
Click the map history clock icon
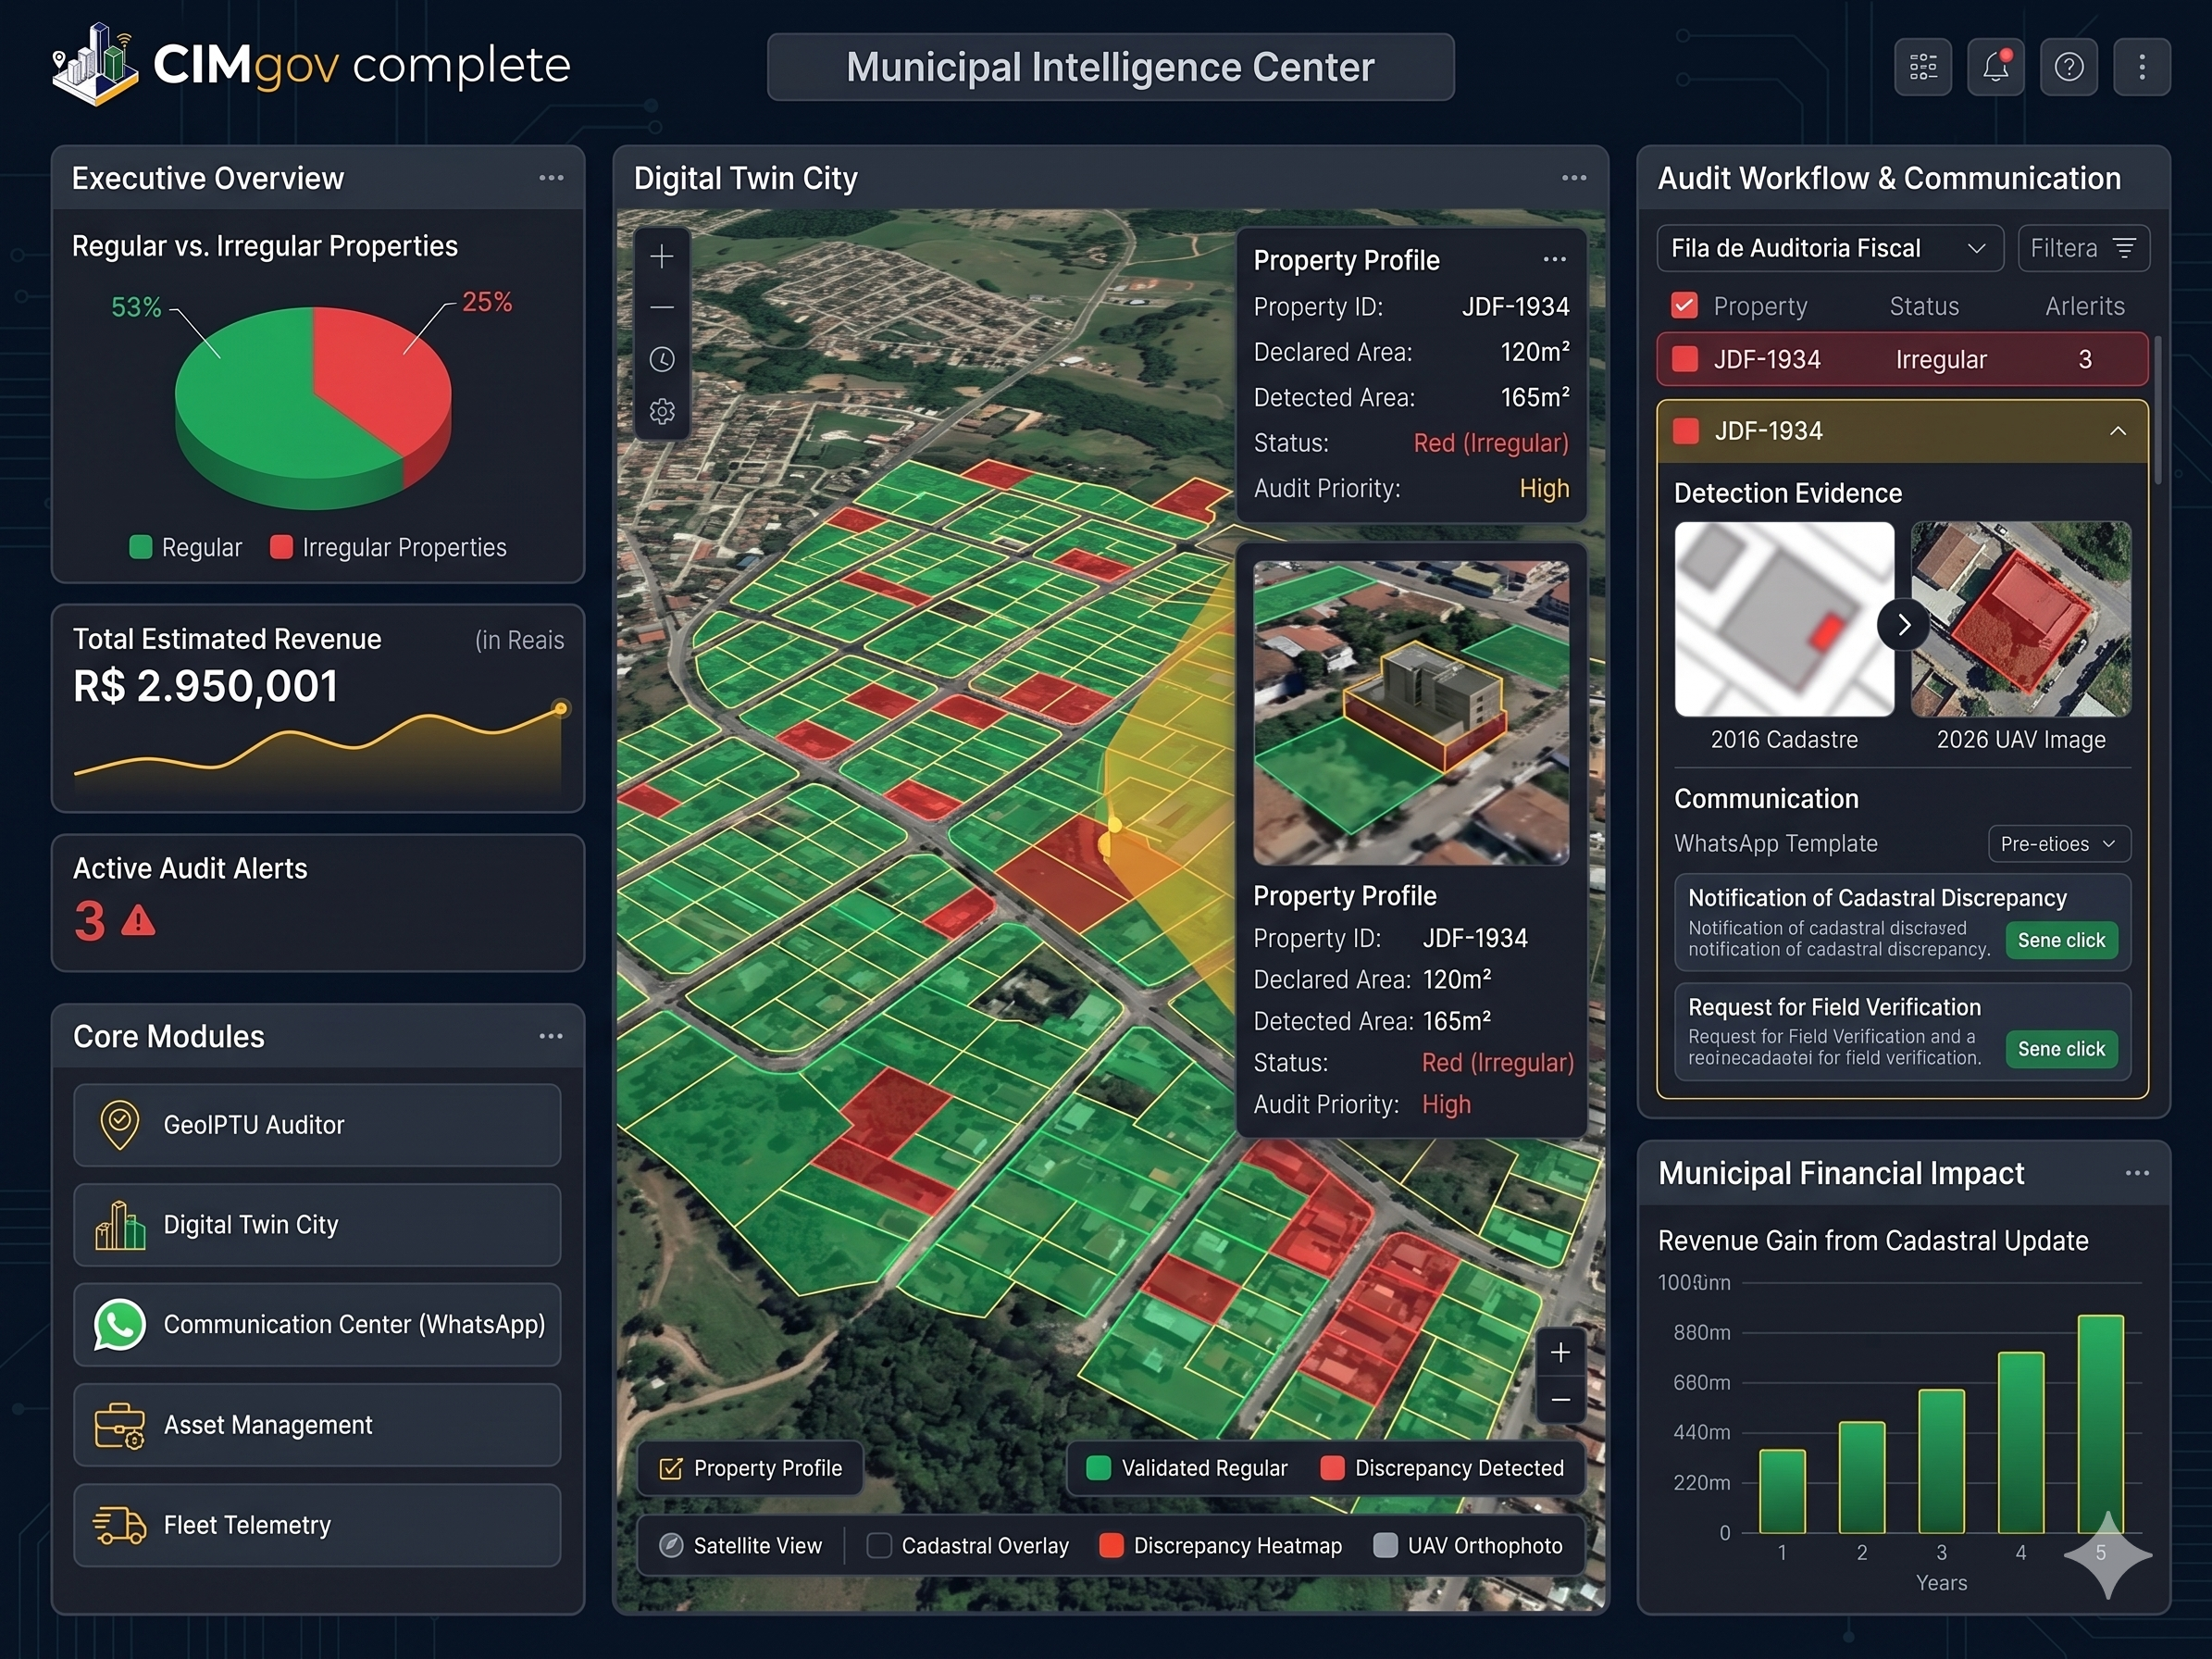662,360
